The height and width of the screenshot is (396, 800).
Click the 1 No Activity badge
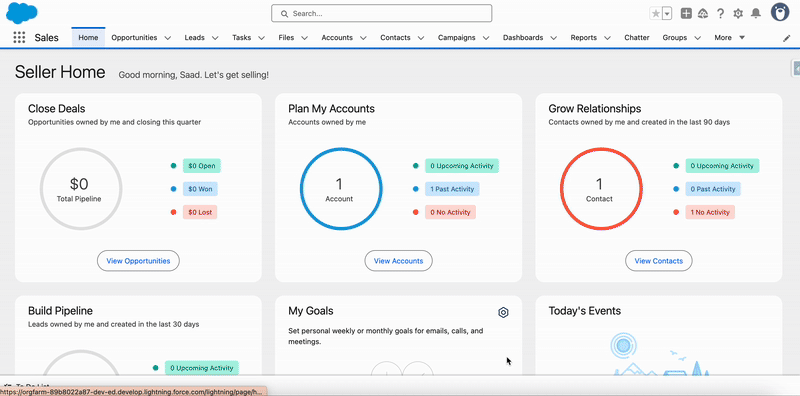(710, 212)
